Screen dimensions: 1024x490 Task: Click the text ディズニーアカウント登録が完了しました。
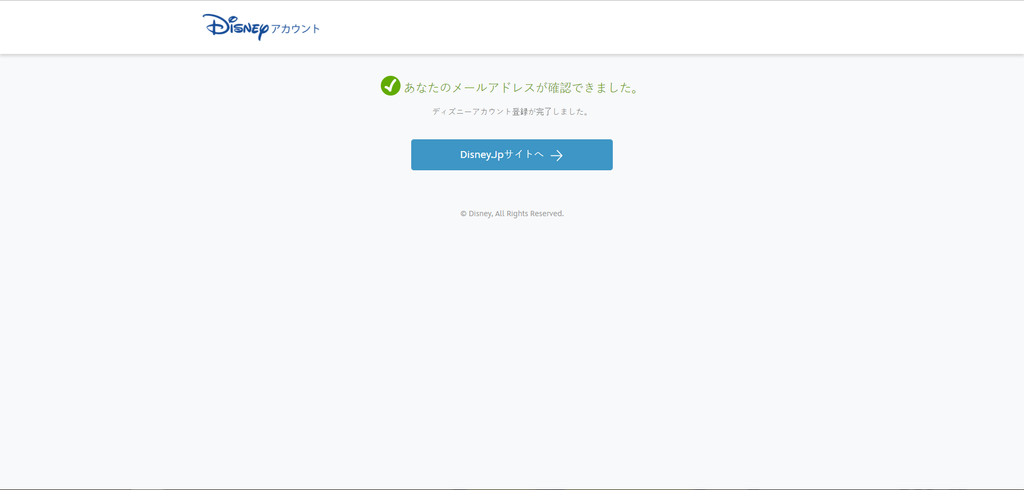coord(511,112)
